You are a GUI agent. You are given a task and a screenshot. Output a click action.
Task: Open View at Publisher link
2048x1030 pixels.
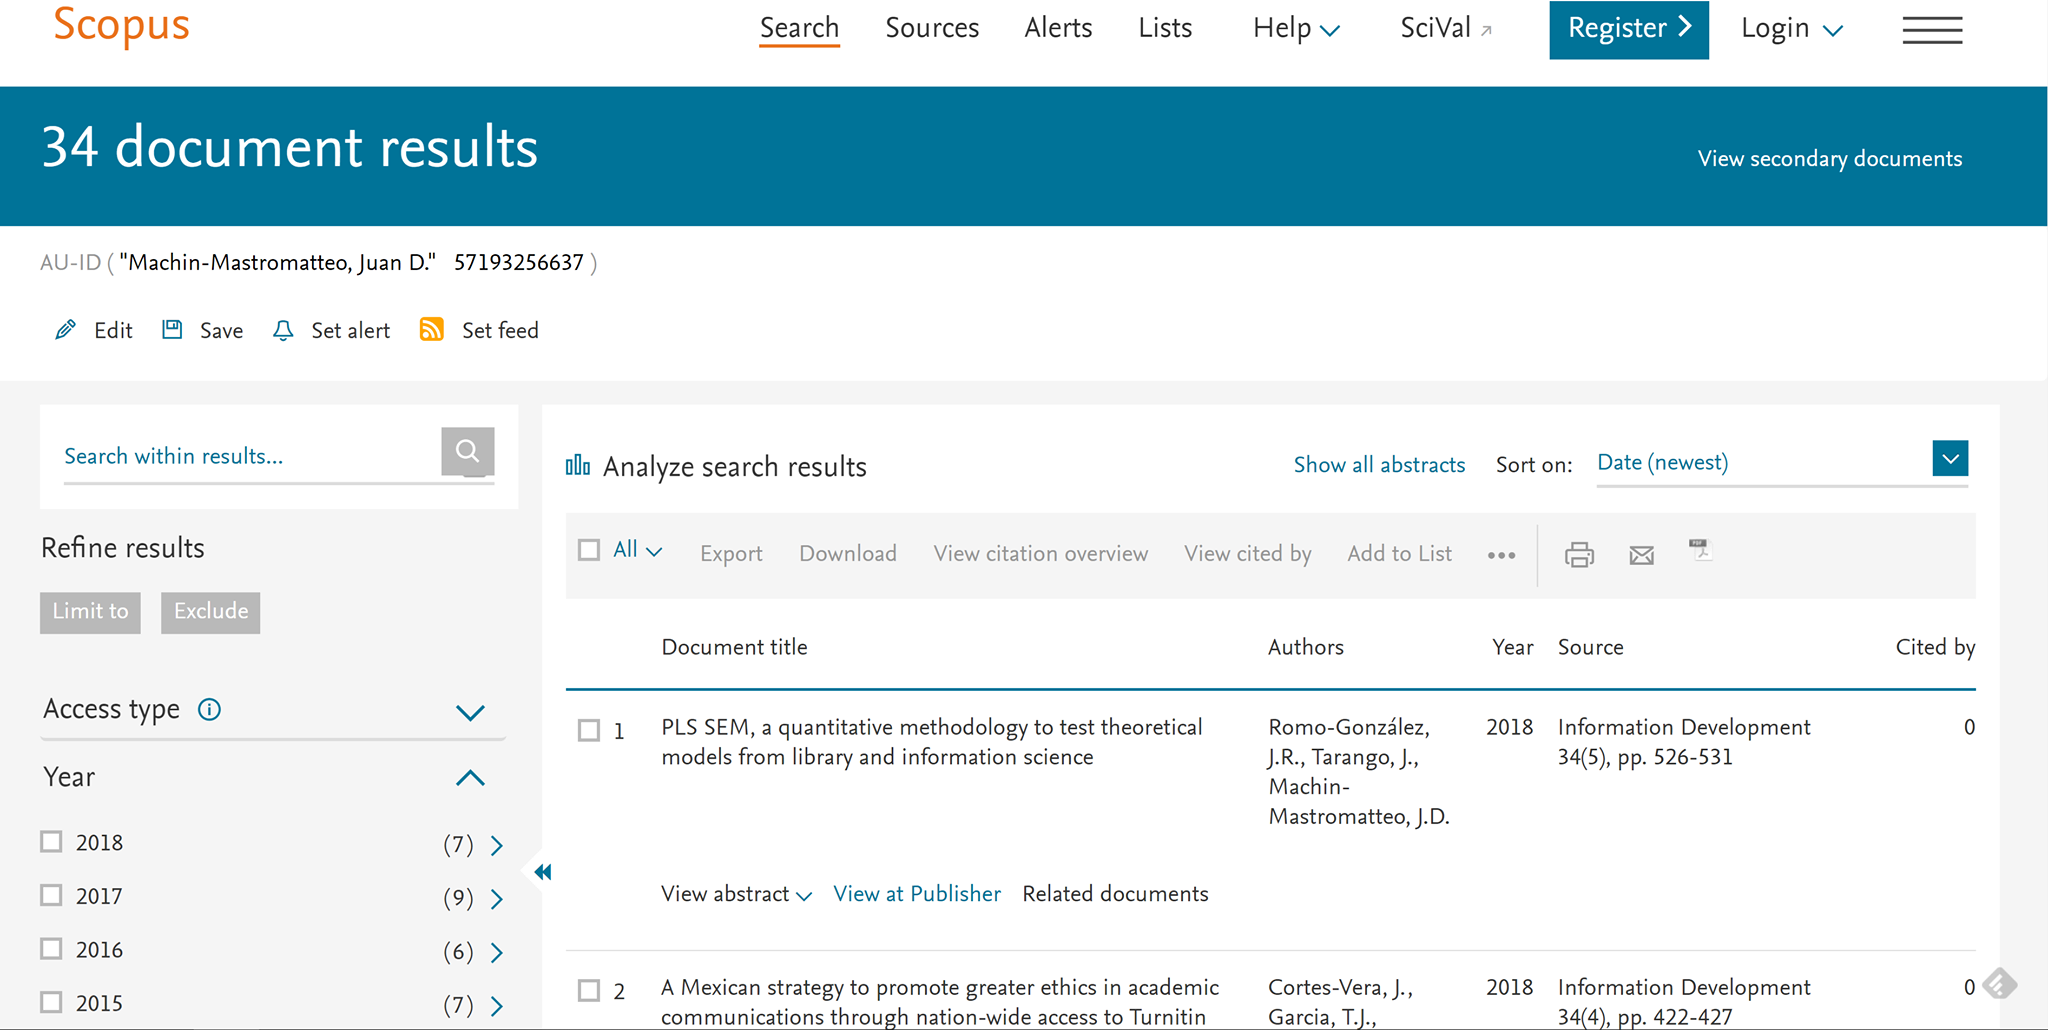916,894
